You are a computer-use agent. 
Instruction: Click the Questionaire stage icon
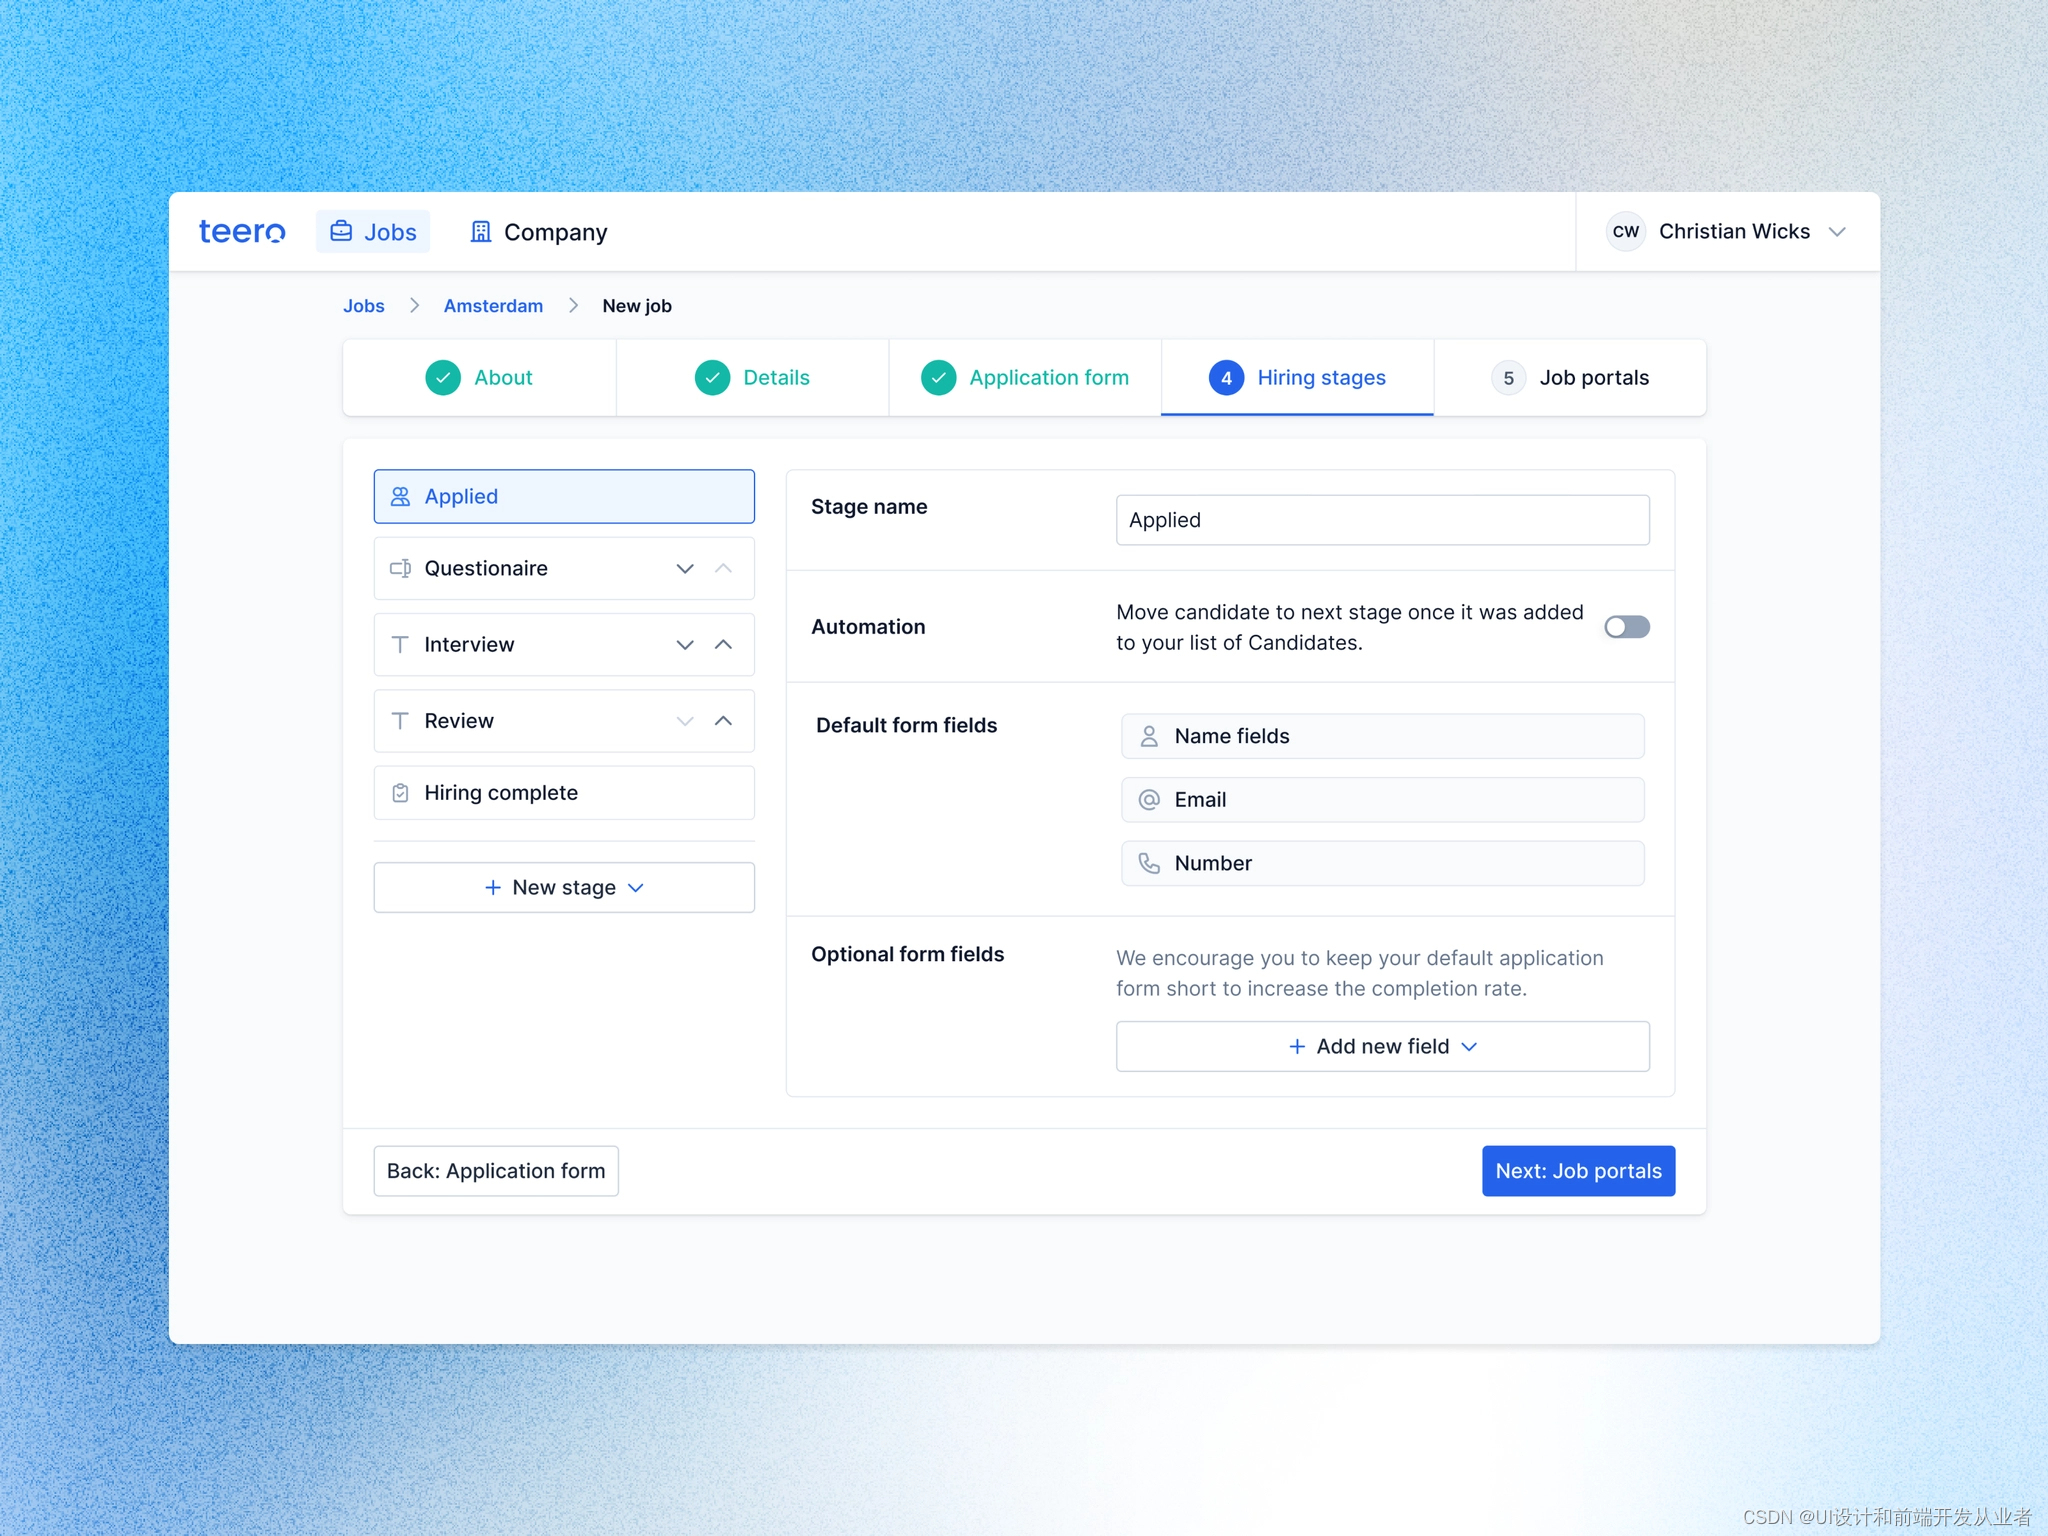(400, 568)
